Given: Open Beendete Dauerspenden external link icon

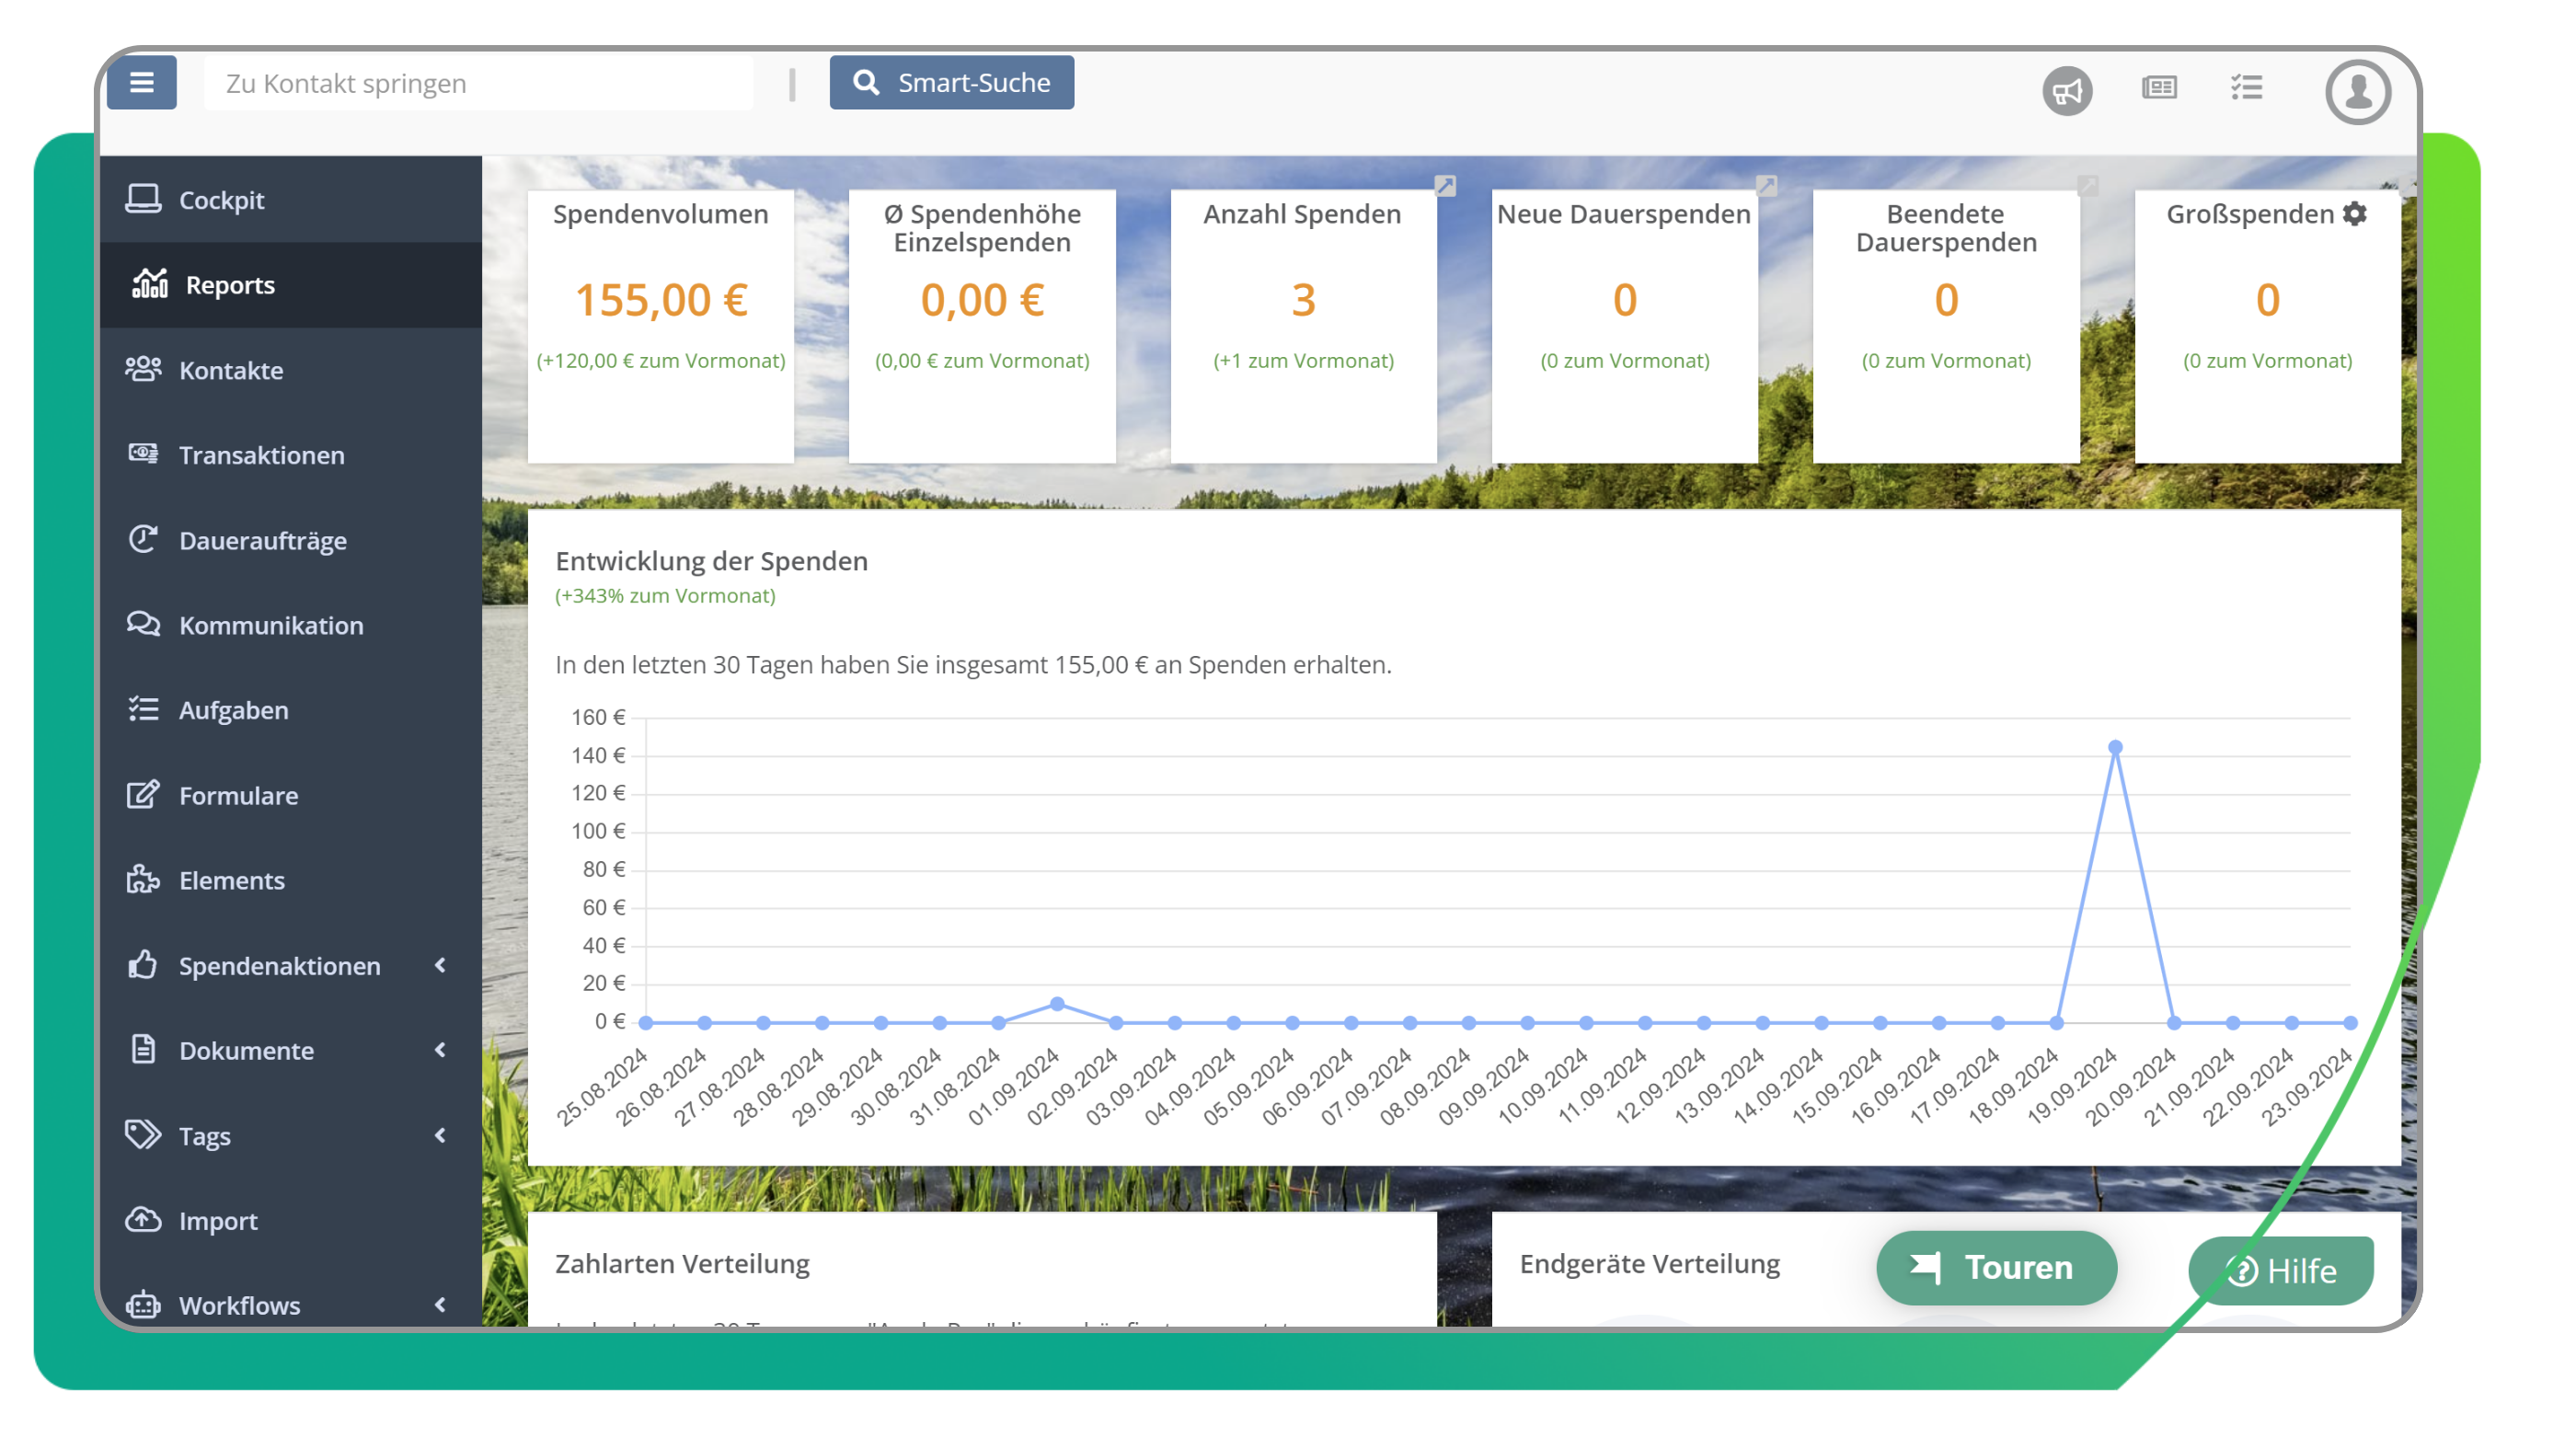Looking at the screenshot, I should pyautogui.click(x=2087, y=186).
